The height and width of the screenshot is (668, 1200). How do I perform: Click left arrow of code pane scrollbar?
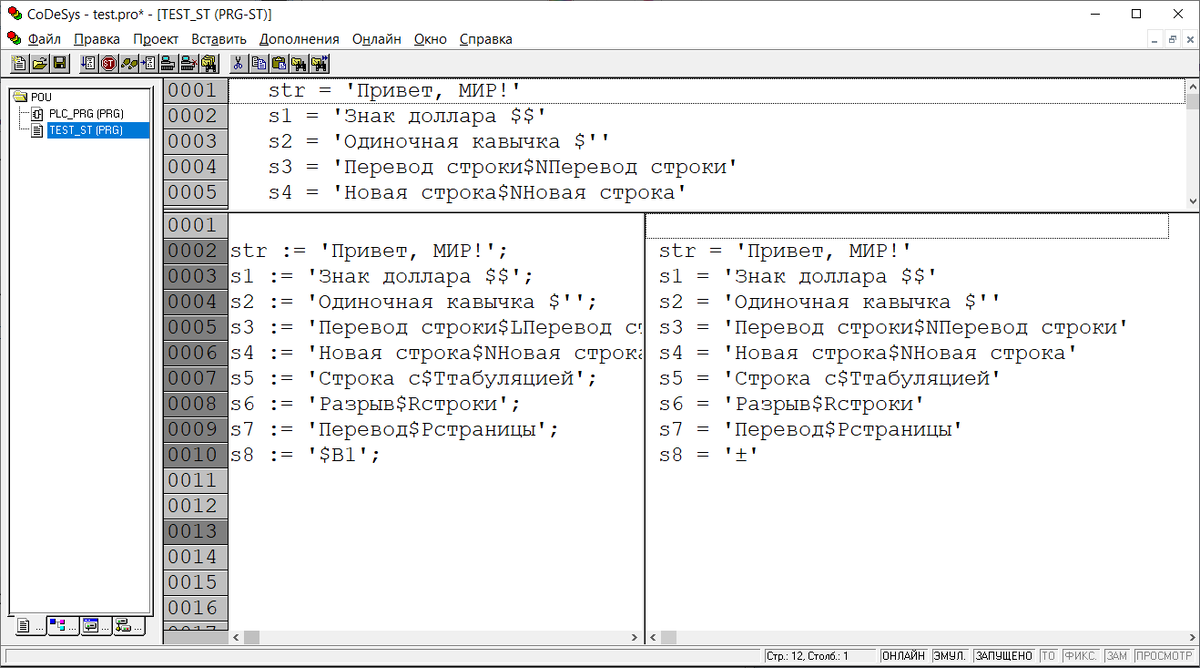point(236,637)
